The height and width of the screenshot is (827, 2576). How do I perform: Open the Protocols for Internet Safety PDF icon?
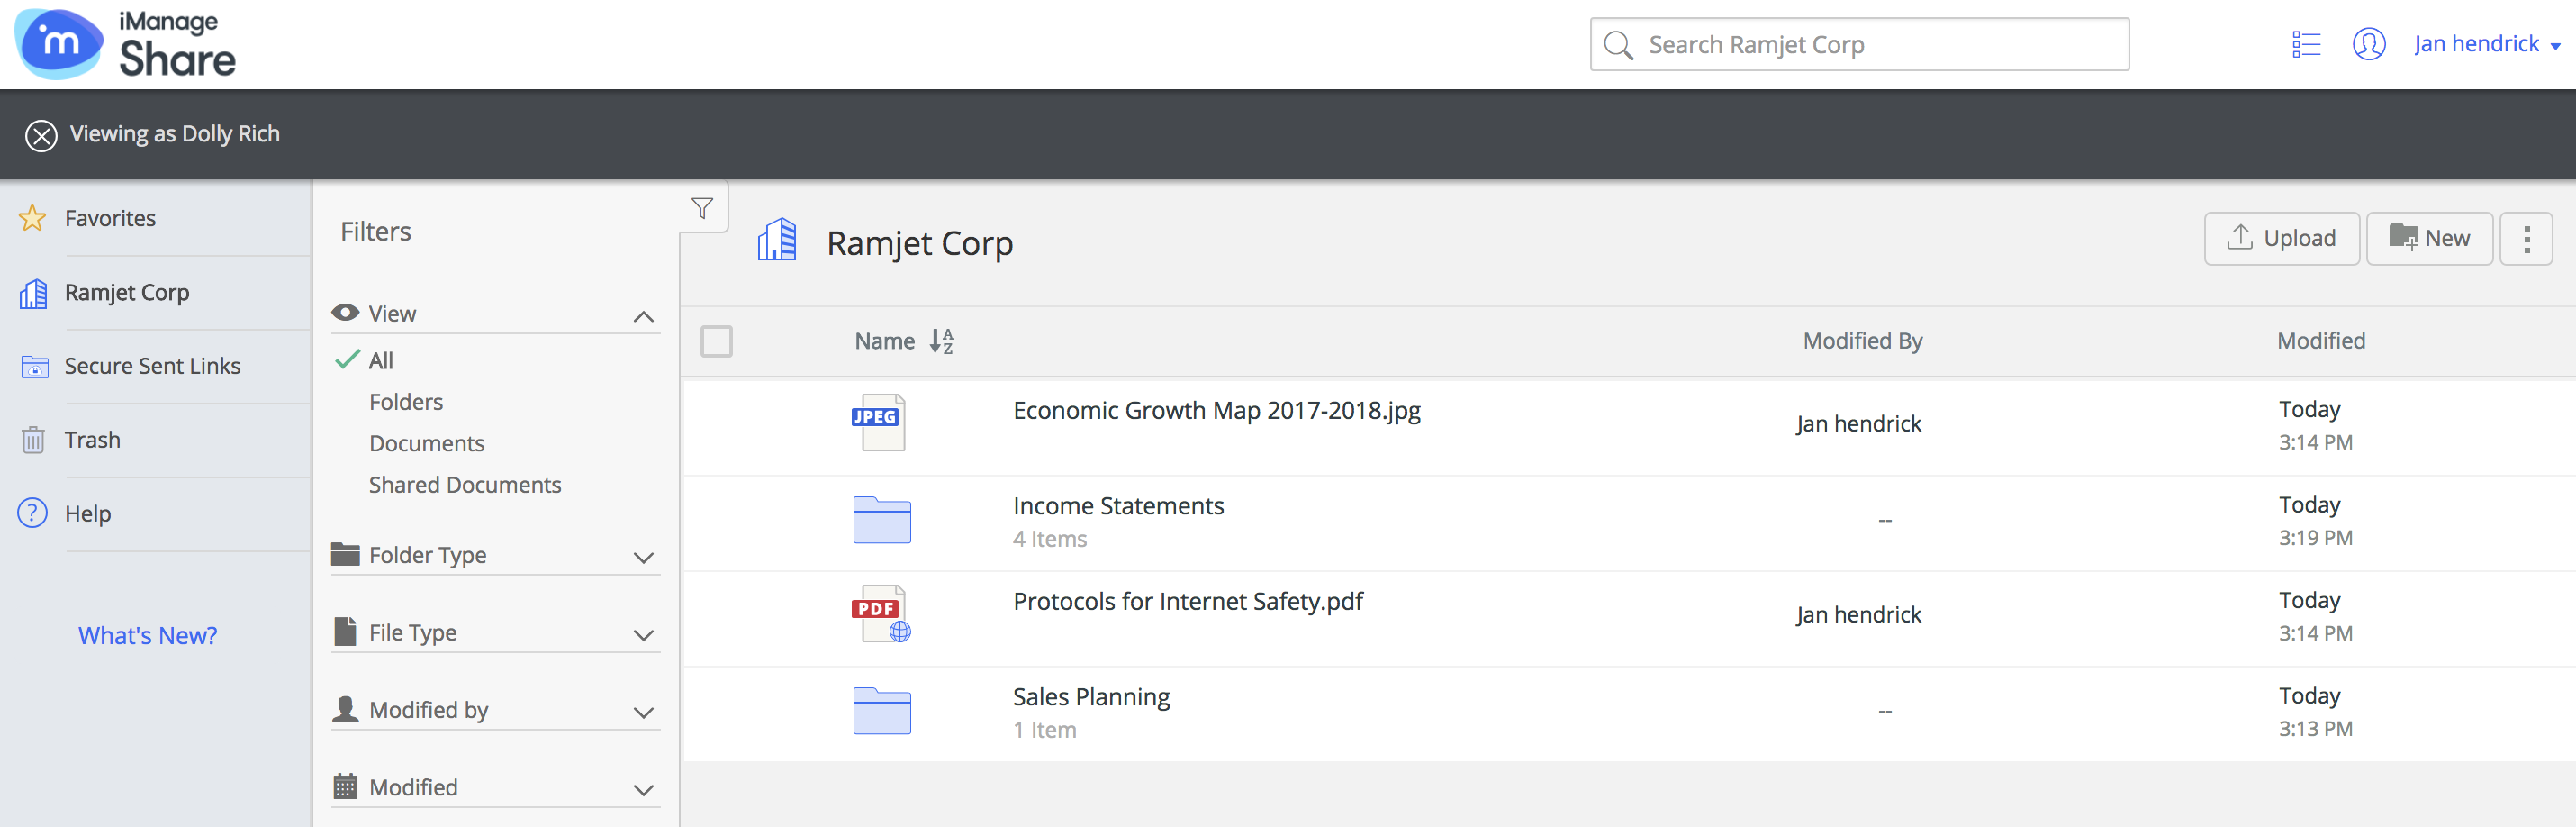[880, 614]
